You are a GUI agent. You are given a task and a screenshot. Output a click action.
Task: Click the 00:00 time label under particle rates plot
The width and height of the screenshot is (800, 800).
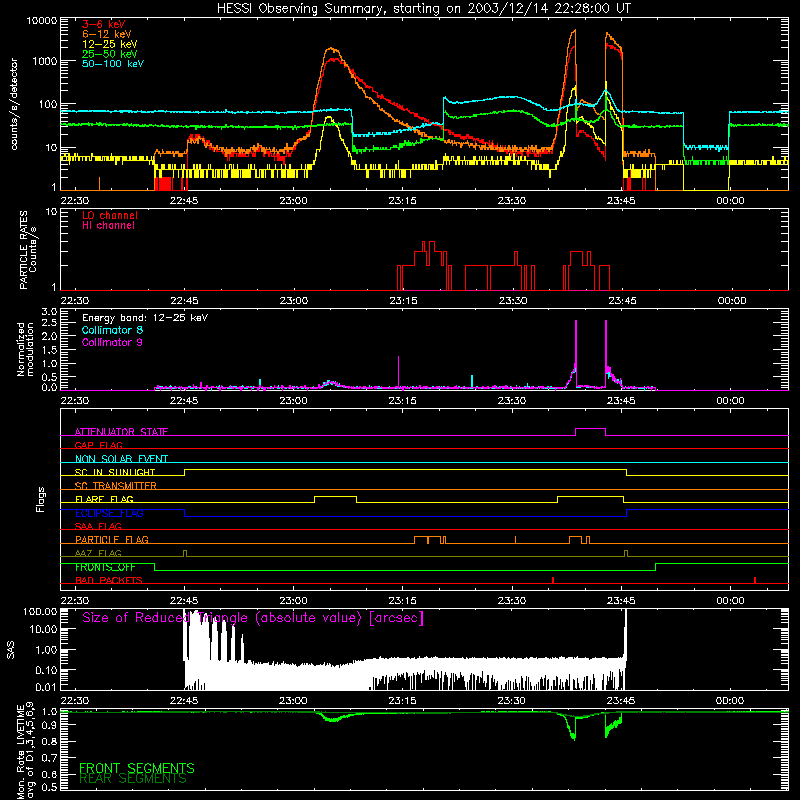[x=732, y=301]
